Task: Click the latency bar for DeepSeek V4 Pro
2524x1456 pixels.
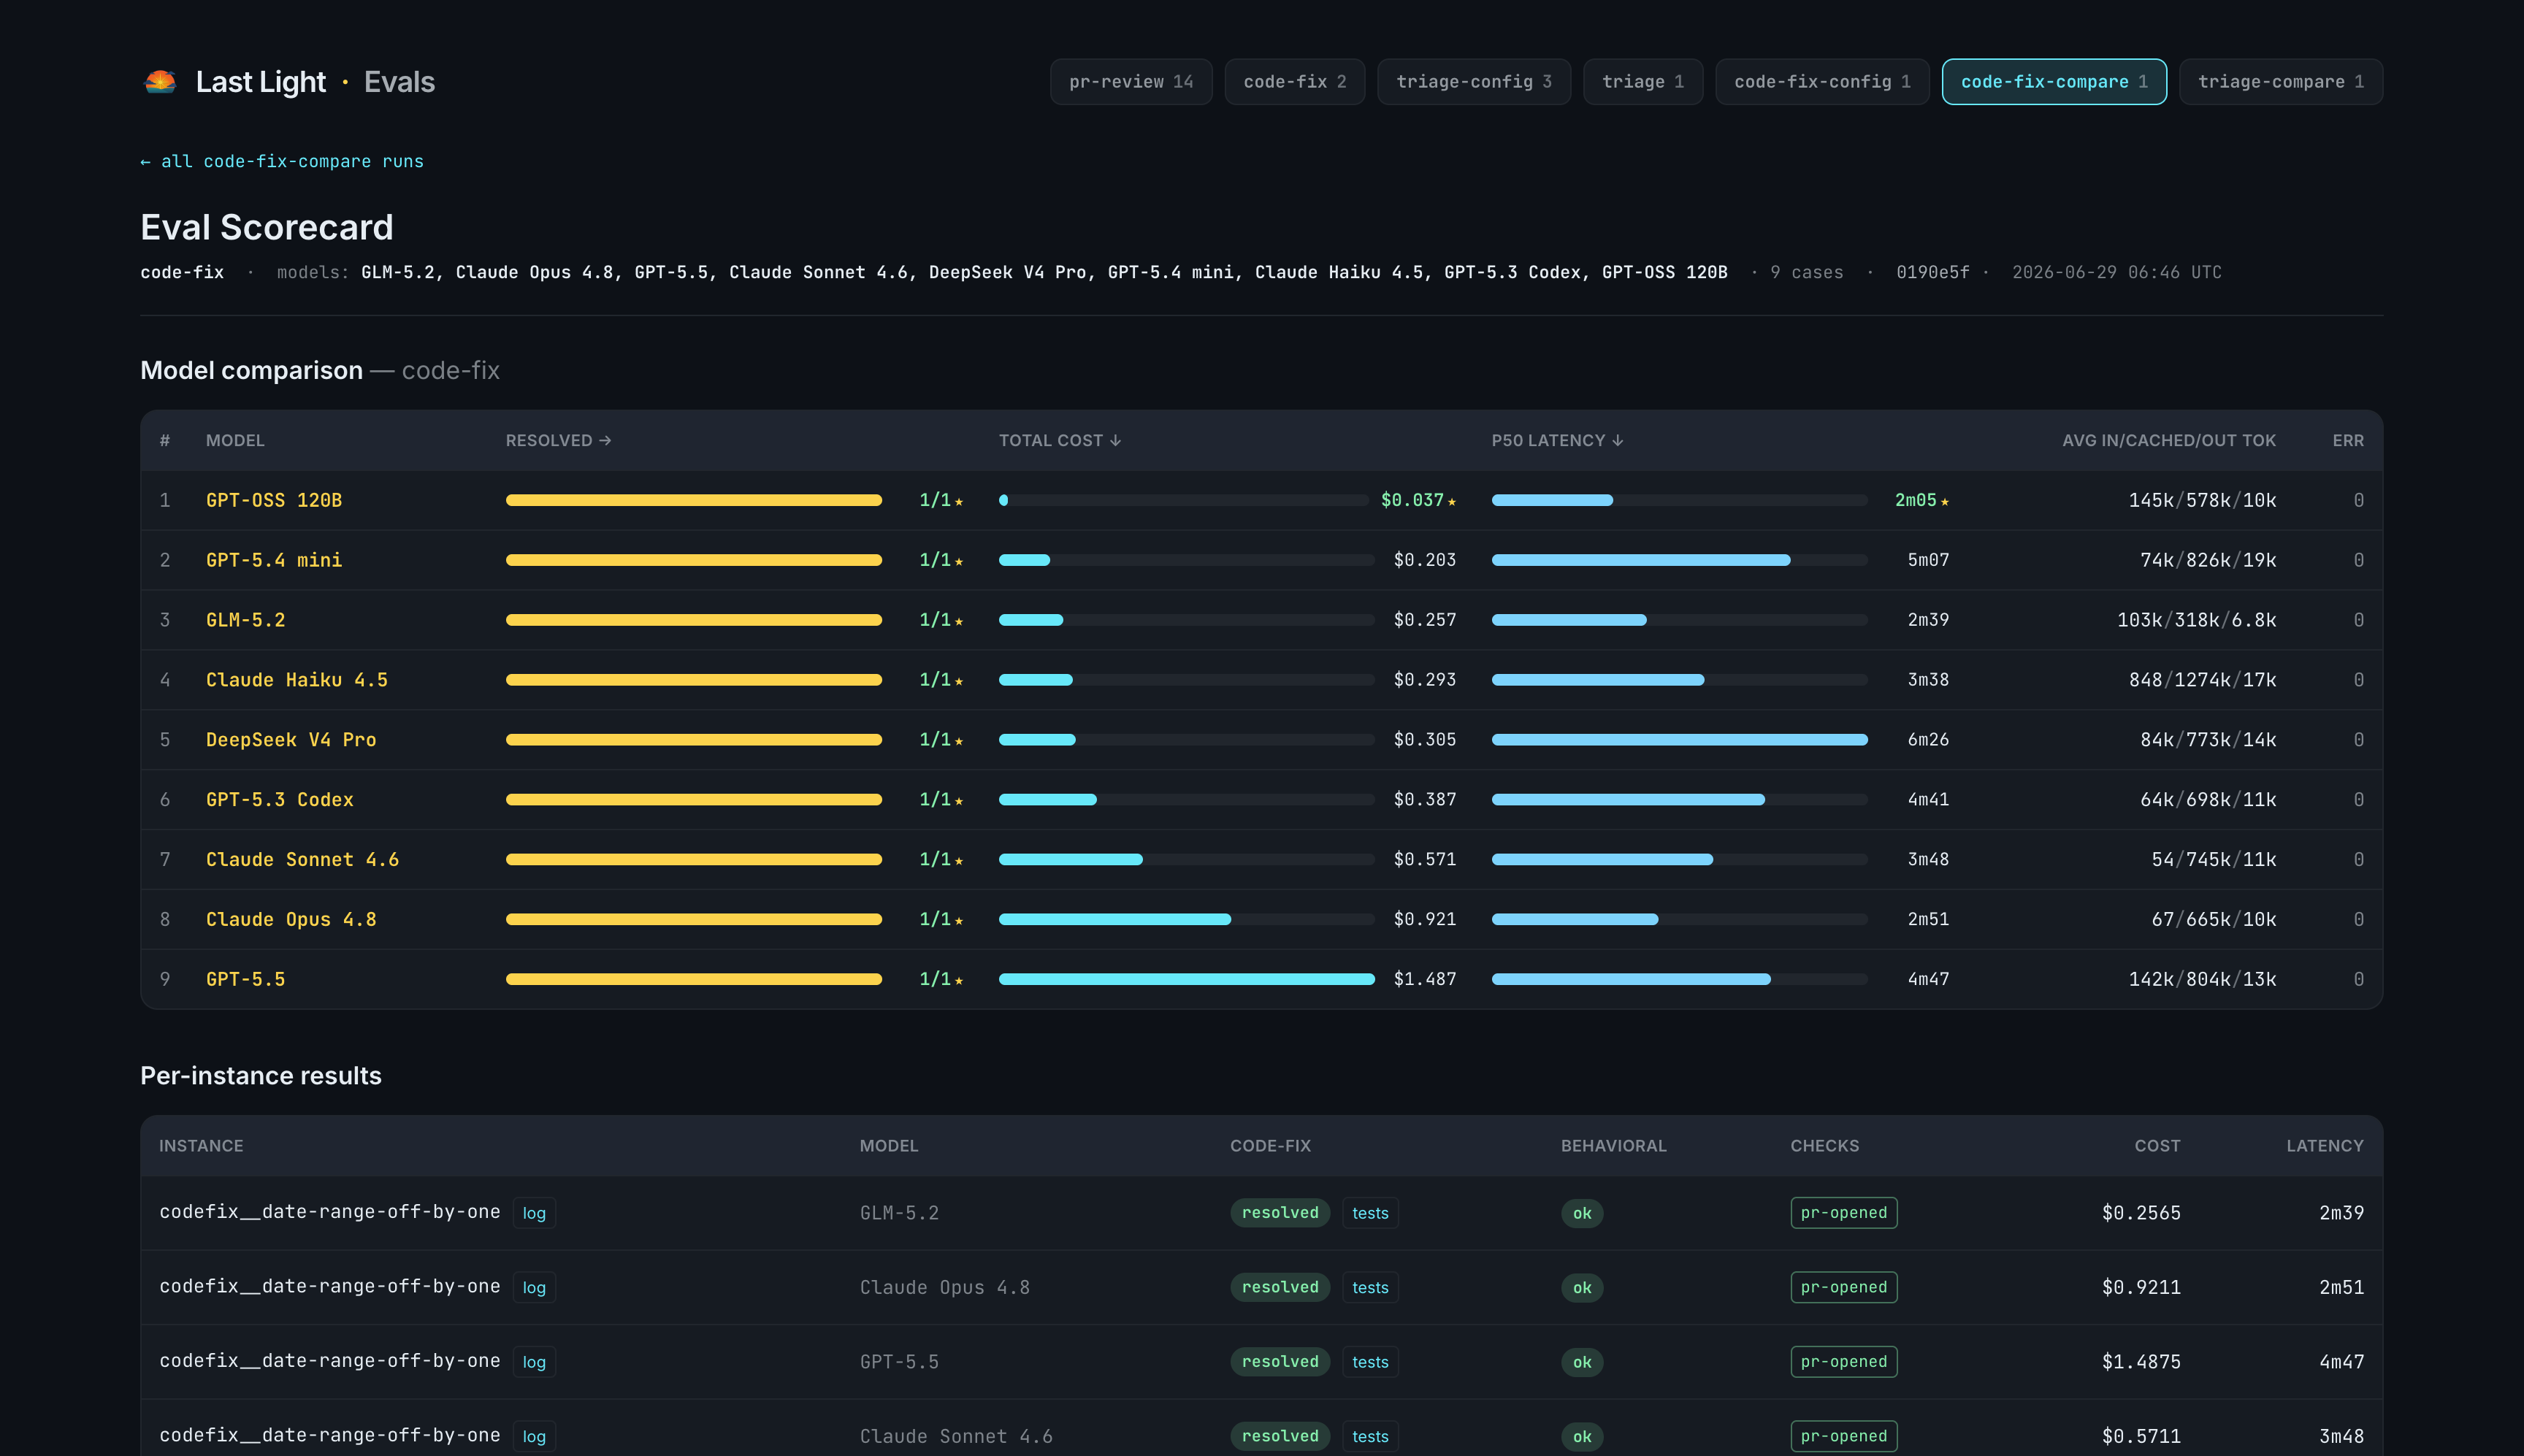Action: point(1679,740)
